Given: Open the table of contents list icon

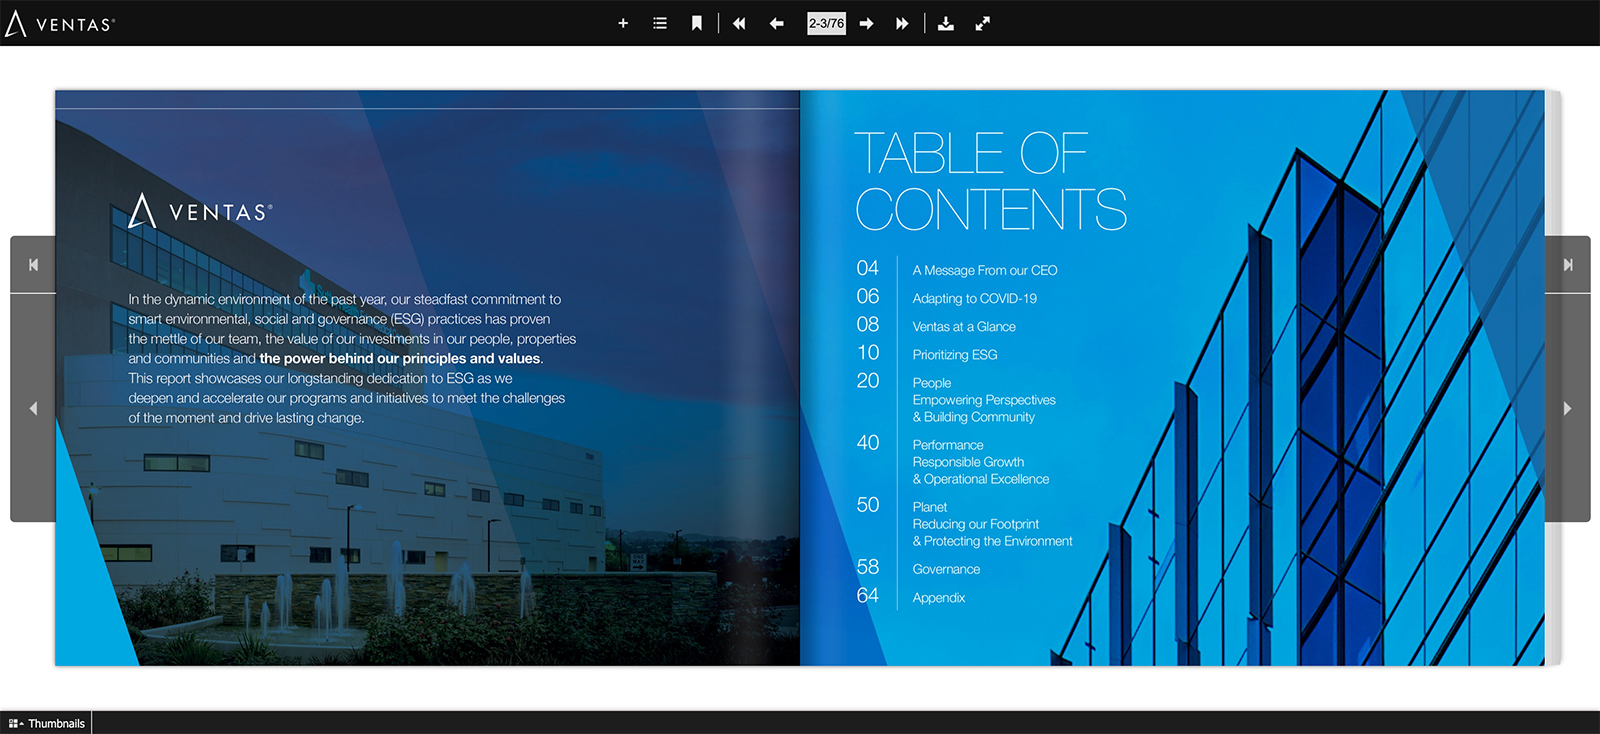Looking at the screenshot, I should [660, 23].
